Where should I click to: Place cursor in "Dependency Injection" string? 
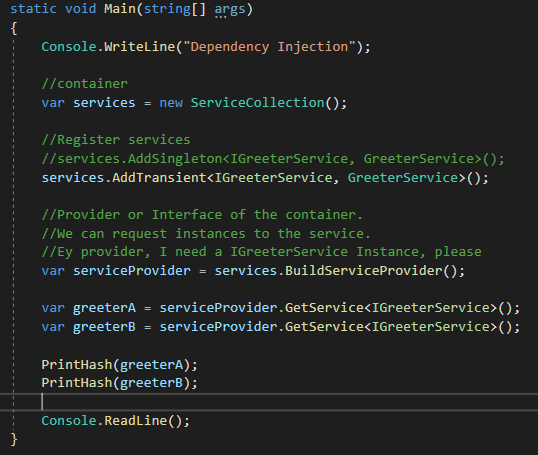[x=269, y=47]
